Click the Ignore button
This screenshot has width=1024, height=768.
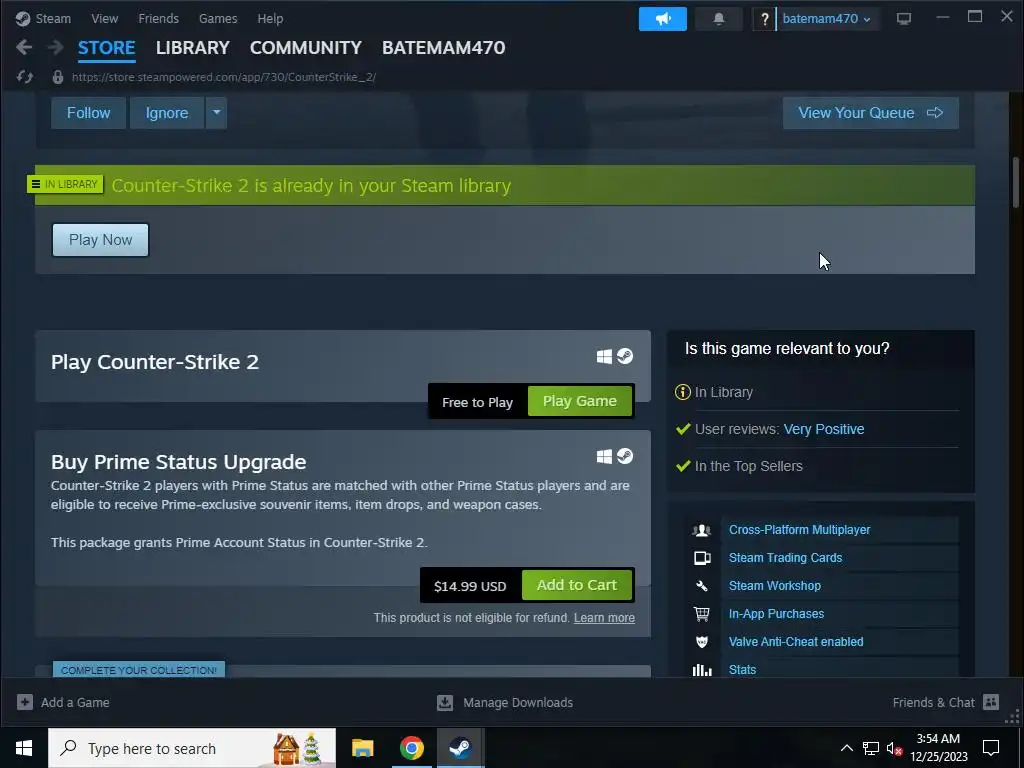click(167, 113)
